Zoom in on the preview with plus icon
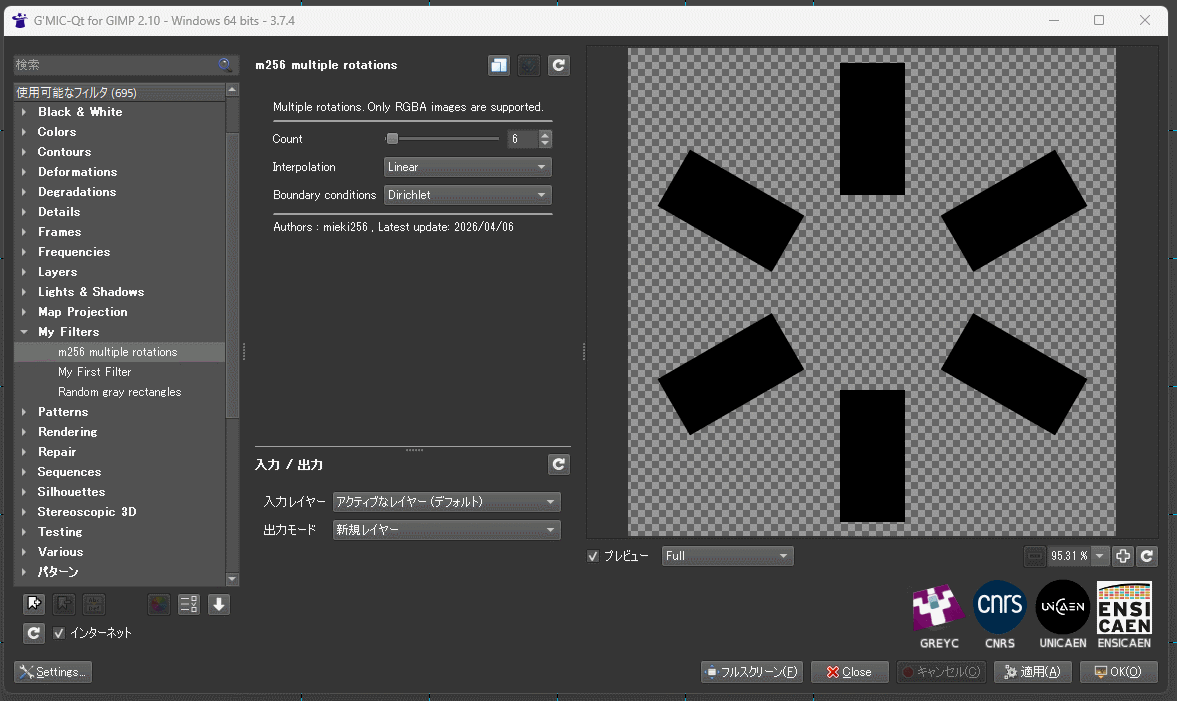 pos(1123,556)
